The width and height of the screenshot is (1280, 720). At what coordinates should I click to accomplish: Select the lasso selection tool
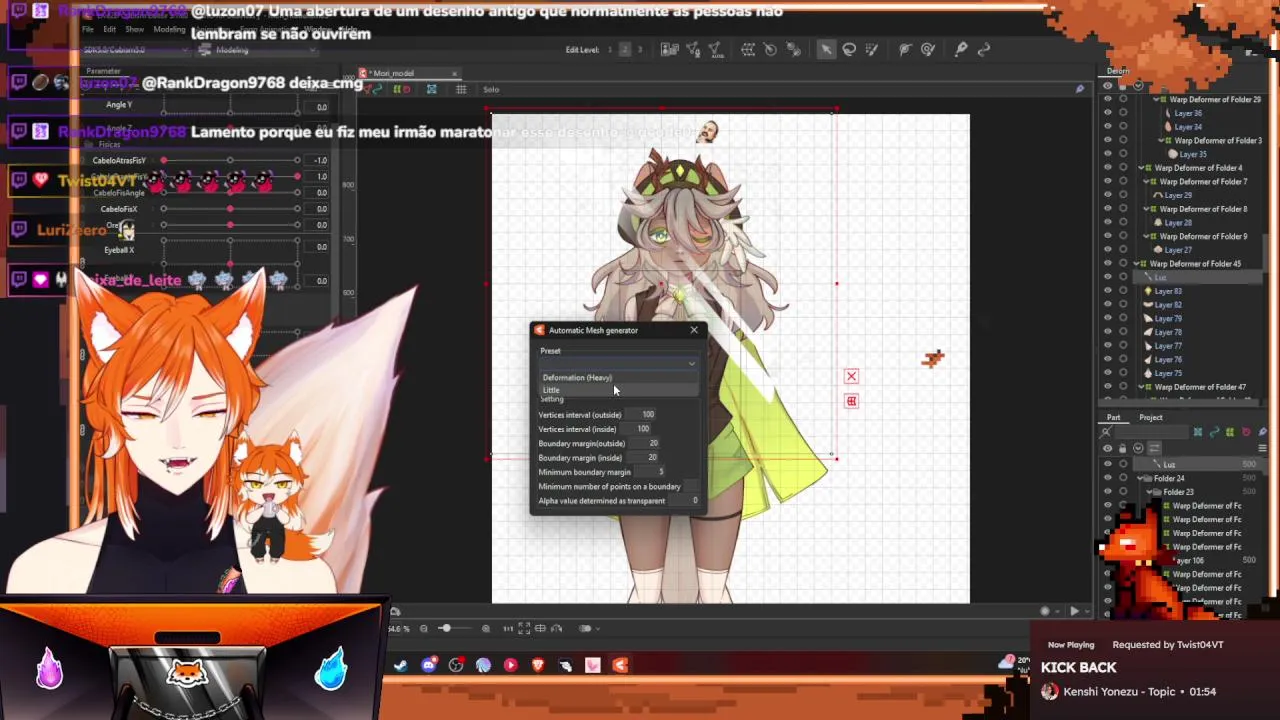pos(849,49)
